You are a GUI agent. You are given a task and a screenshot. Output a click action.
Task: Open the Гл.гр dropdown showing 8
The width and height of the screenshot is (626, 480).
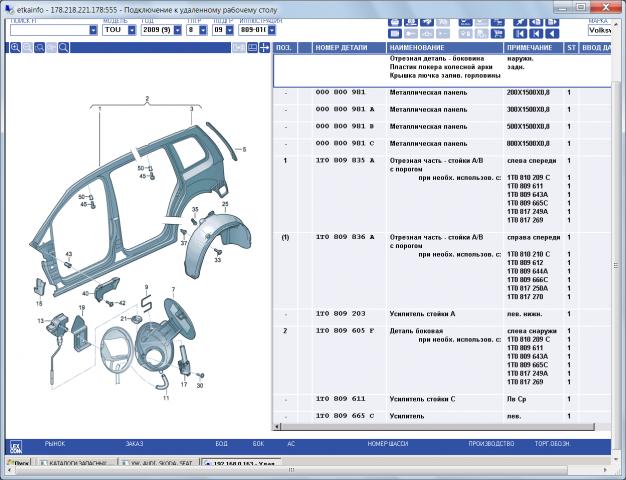coord(203,30)
